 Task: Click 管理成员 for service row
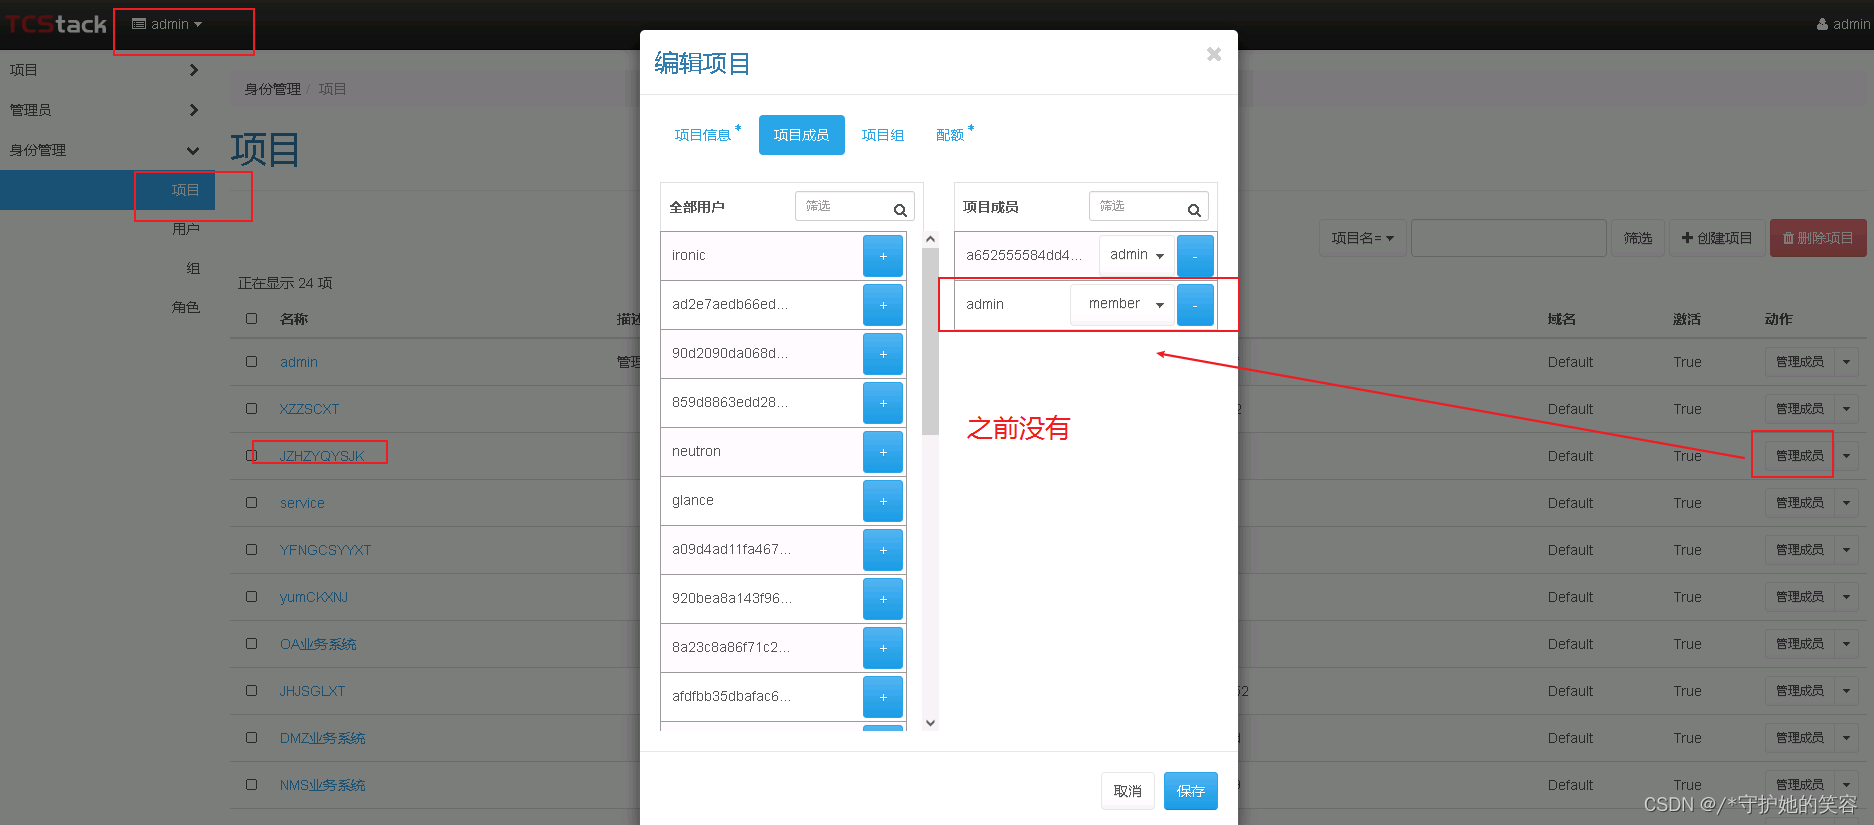click(x=1799, y=503)
